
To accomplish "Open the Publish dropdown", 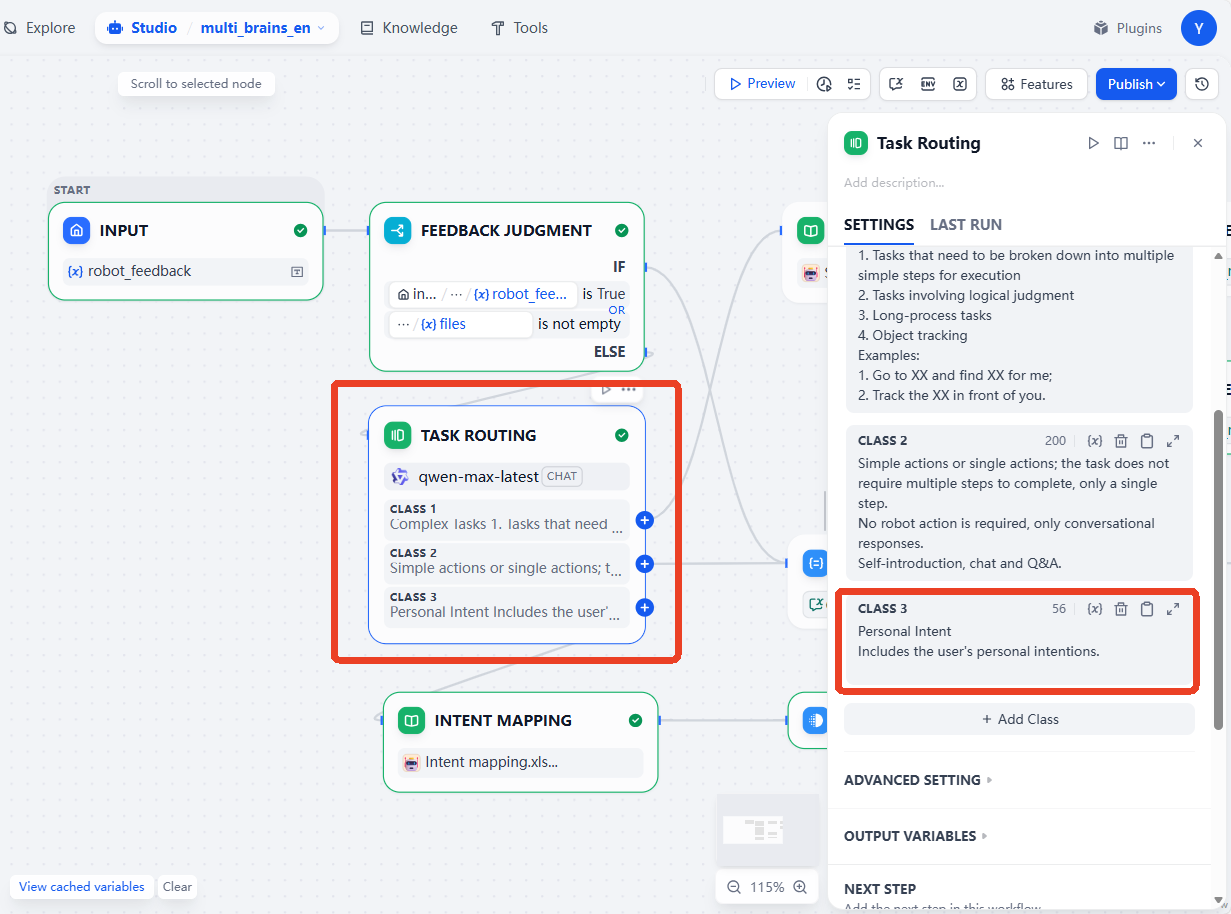I will click(1137, 84).
